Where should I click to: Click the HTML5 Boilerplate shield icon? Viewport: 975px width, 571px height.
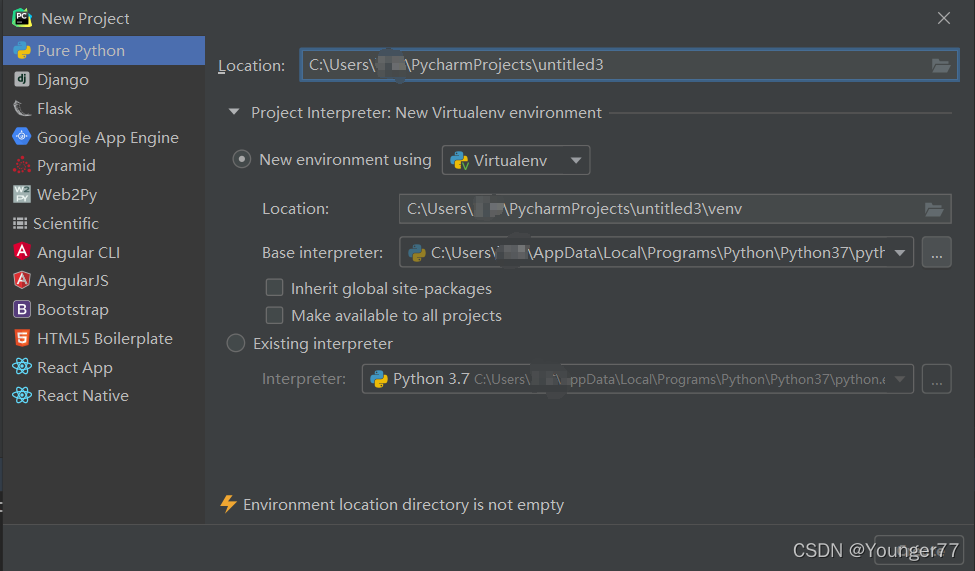tap(22, 338)
